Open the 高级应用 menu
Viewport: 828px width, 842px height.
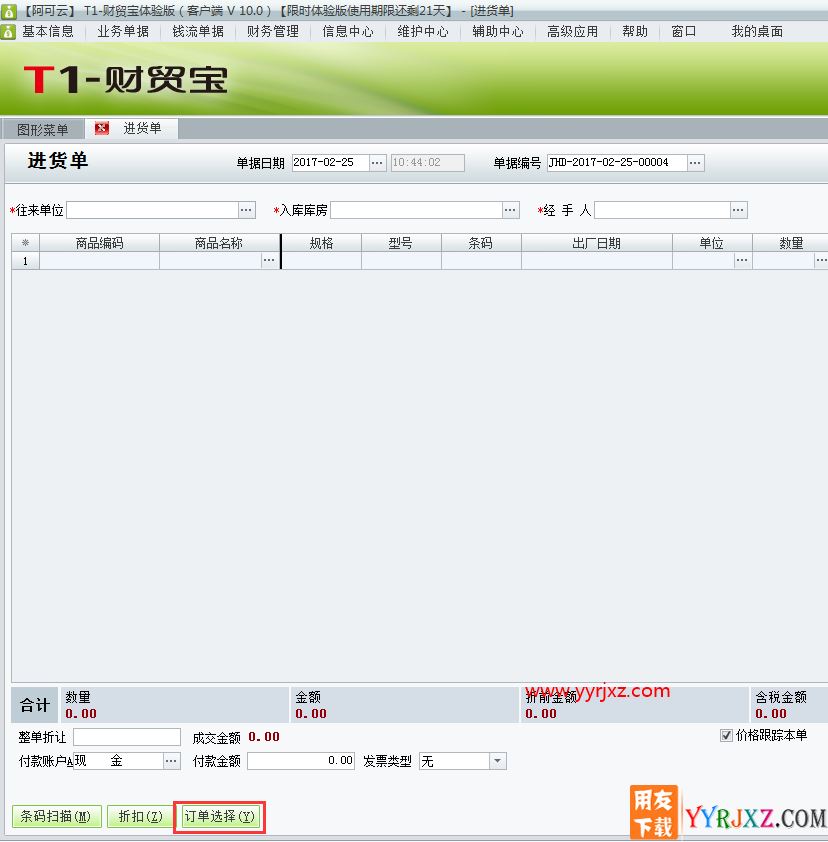click(572, 32)
